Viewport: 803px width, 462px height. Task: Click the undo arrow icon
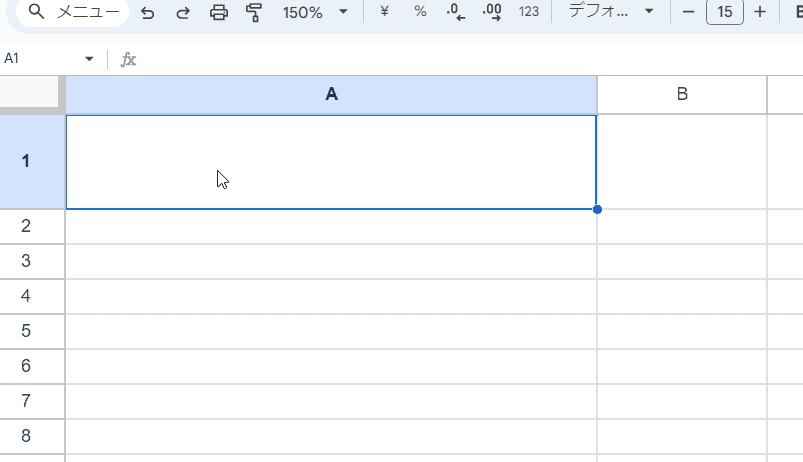tap(148, 13)
